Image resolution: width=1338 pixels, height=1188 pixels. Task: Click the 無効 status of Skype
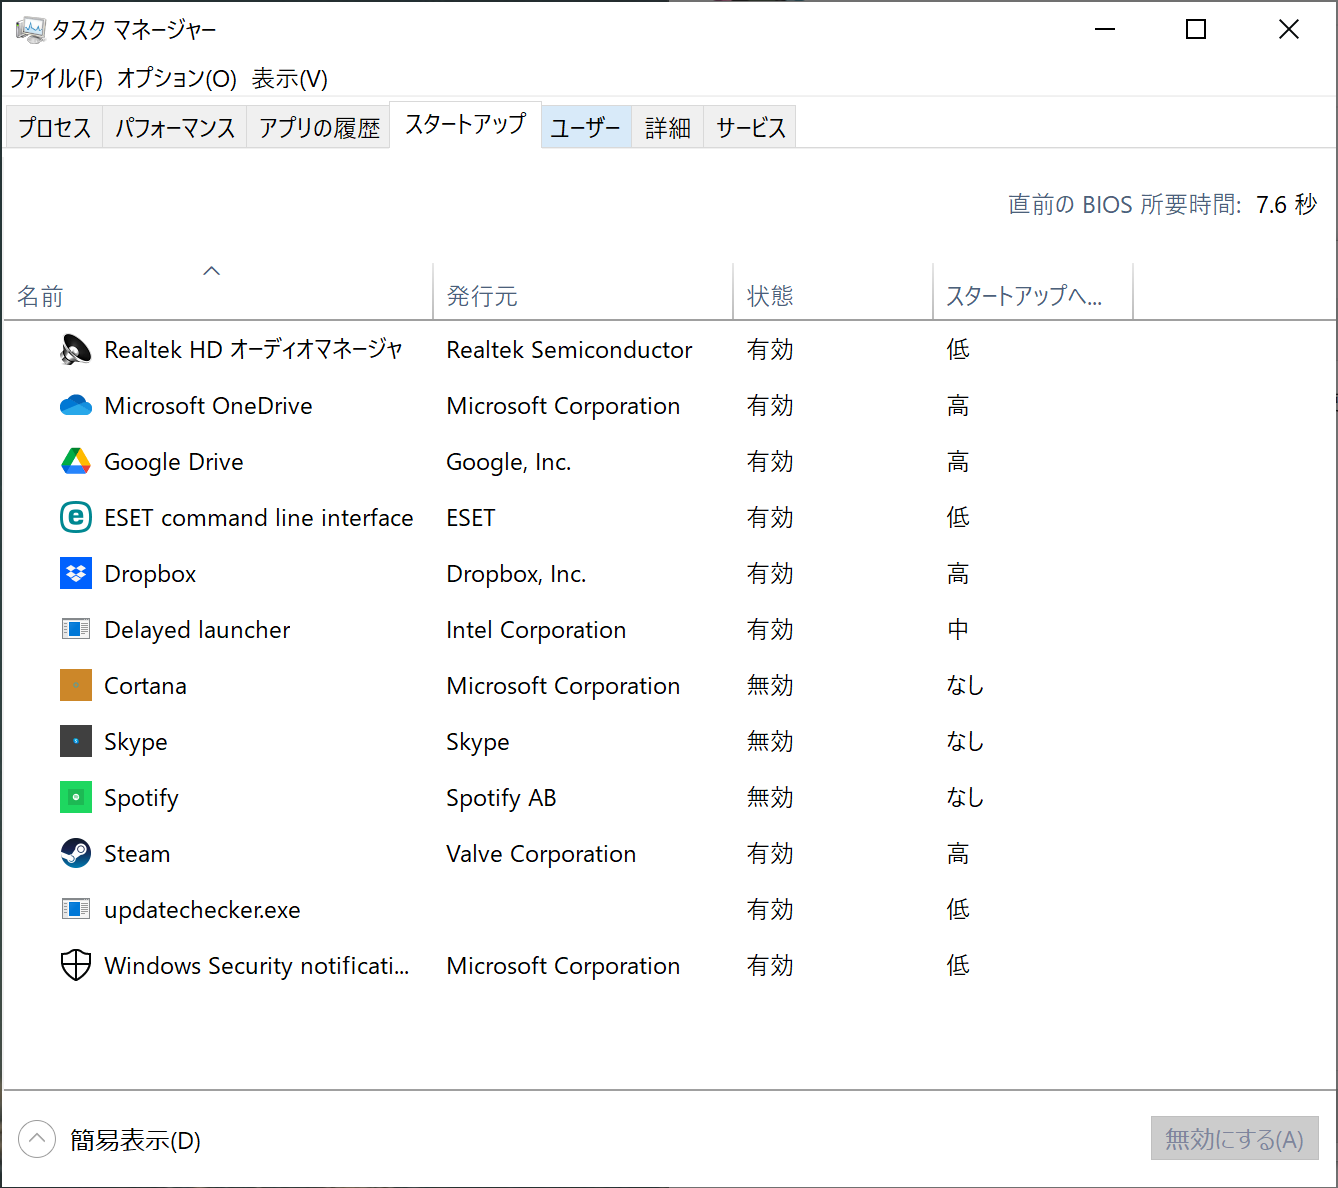[770, 741]
